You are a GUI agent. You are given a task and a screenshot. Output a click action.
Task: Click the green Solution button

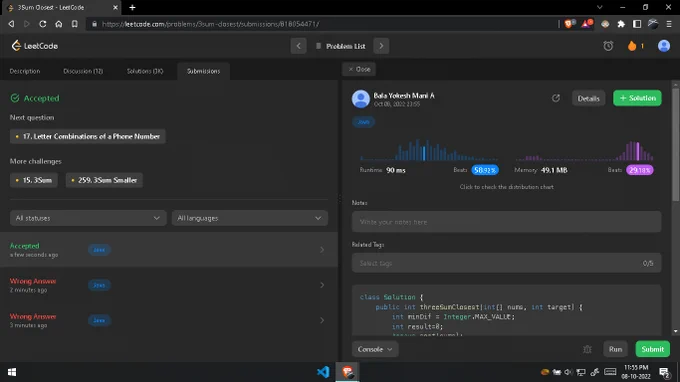(637, 98)
